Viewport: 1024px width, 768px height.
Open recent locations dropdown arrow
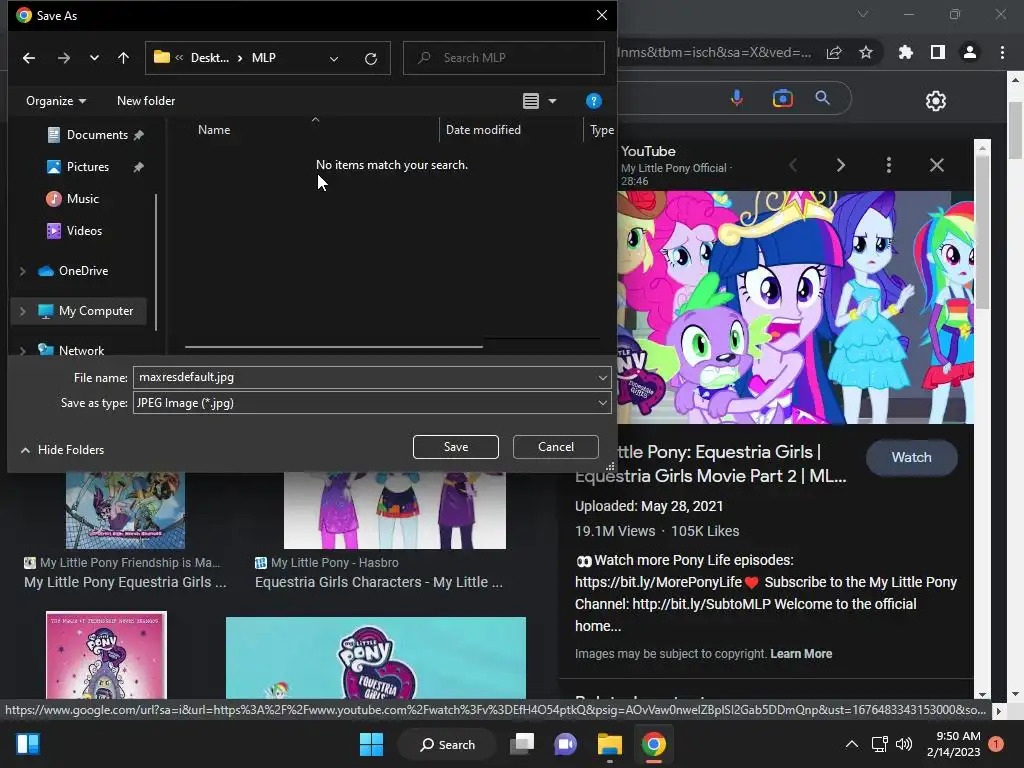[94, 58]
